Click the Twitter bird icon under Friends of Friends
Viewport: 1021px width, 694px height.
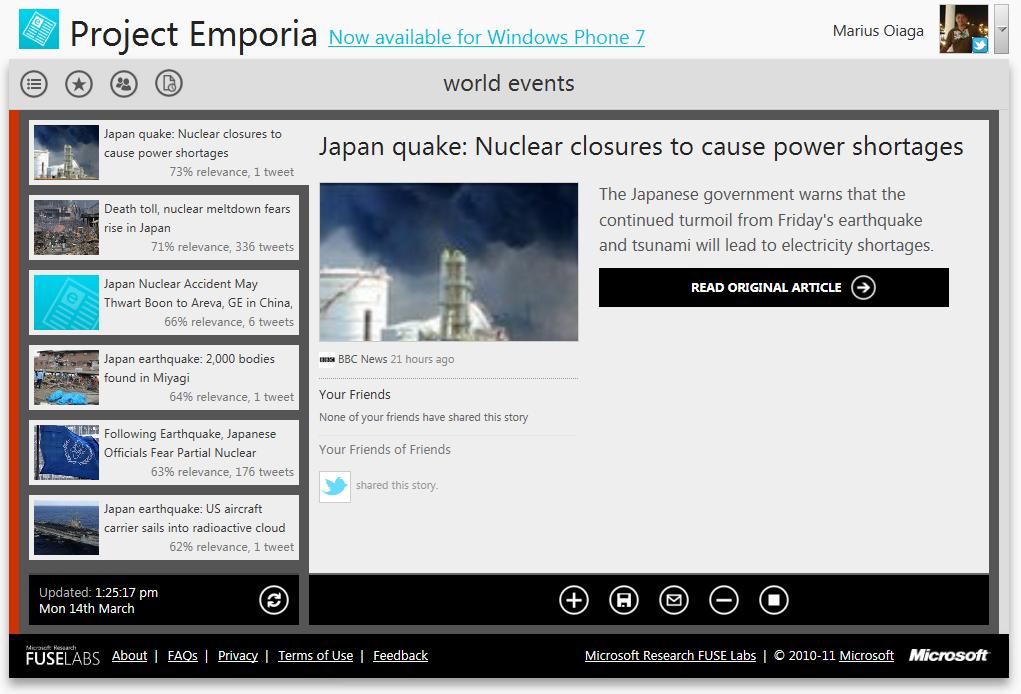coord(335,486)
